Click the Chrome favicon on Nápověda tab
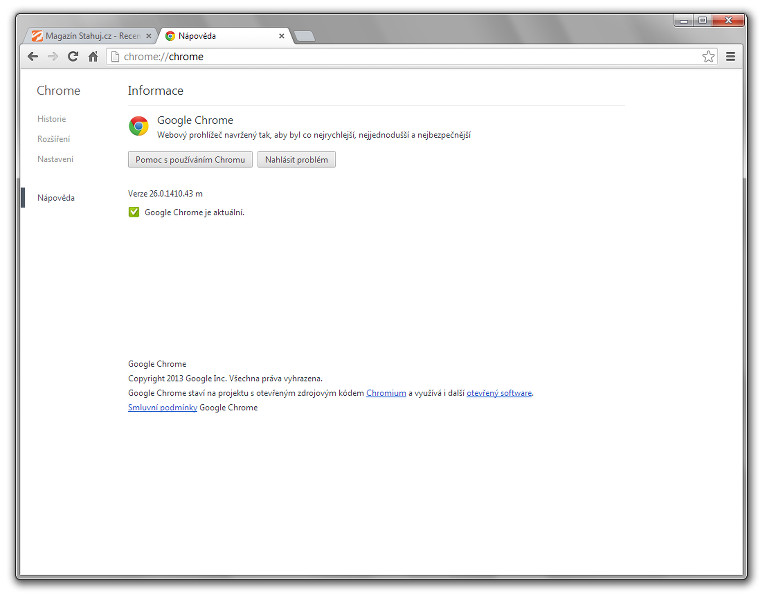Screen dimensions: 767x600 point(170,36)
